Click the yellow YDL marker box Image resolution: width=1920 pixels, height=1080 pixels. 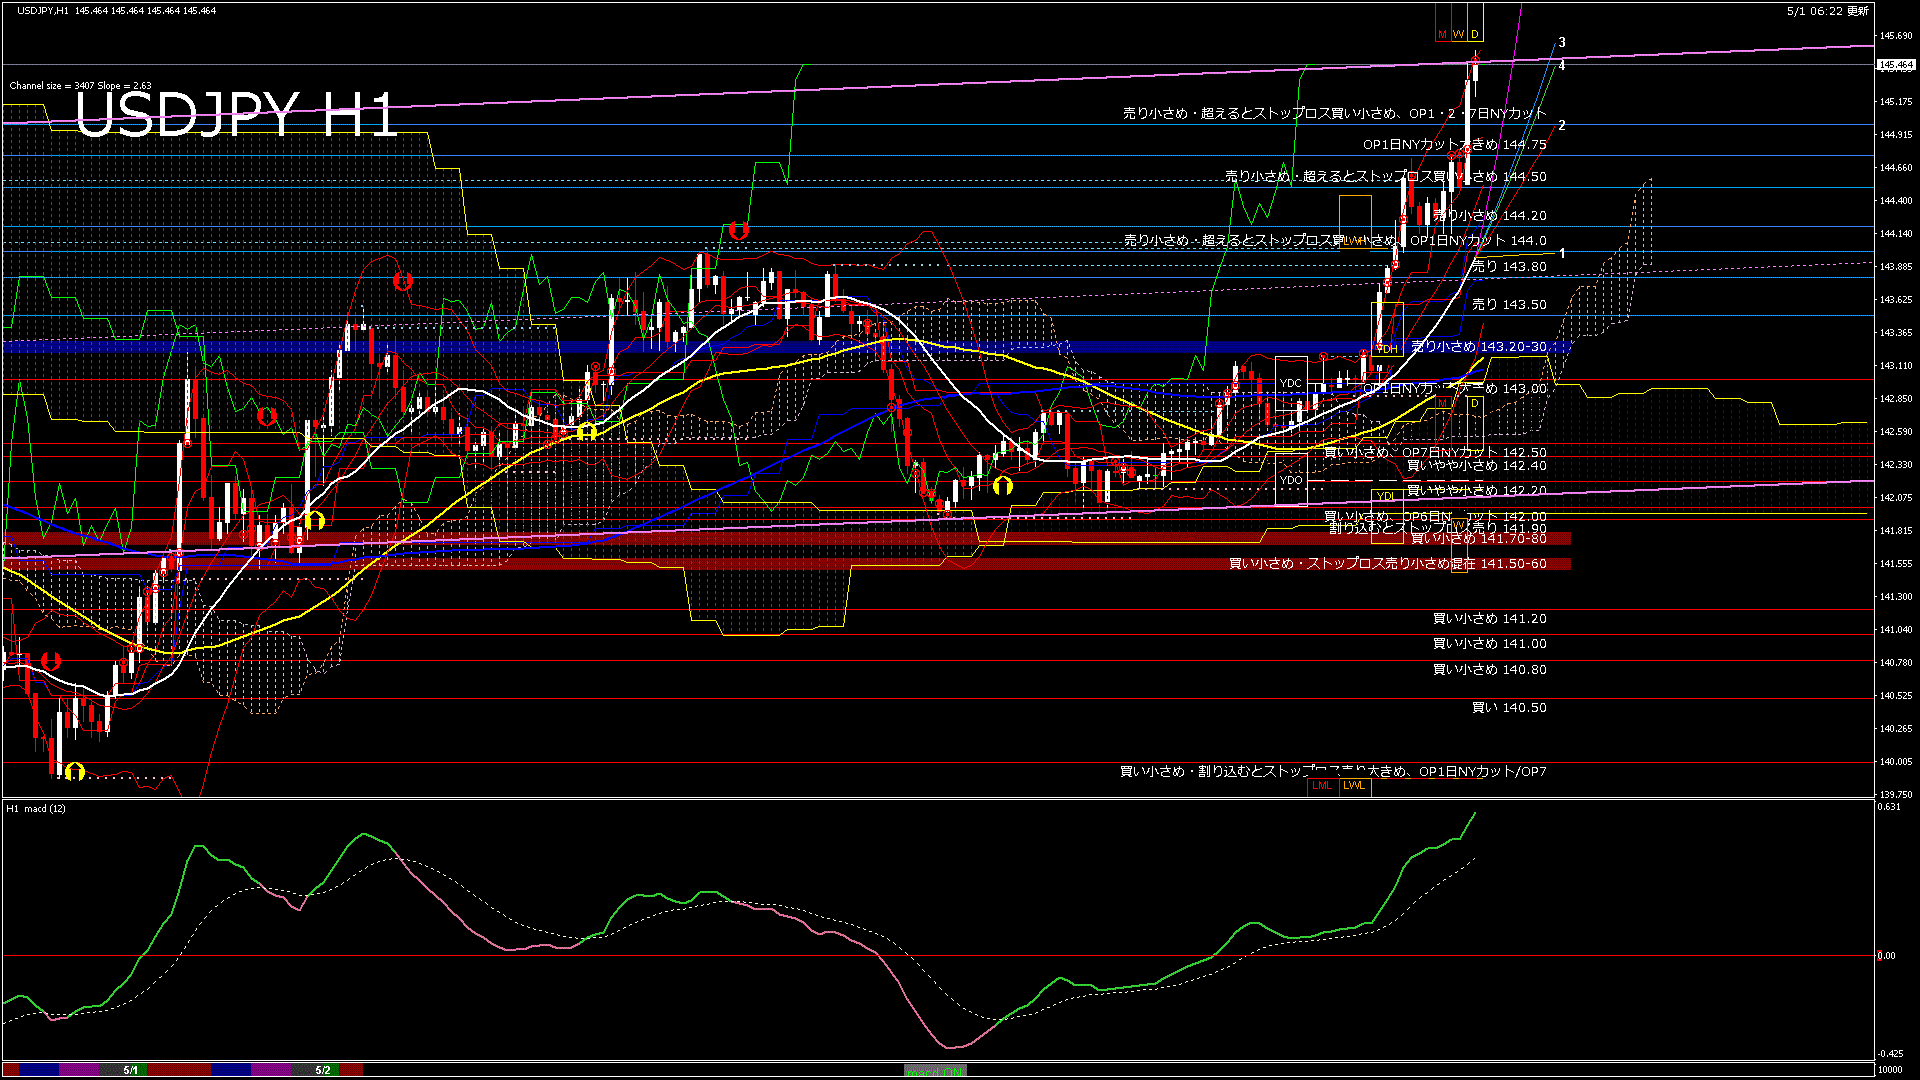(1385, 496)
